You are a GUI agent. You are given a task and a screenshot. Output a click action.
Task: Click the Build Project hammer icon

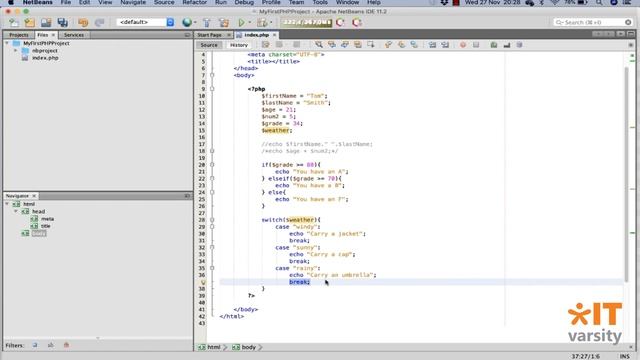tap(207, 22)
